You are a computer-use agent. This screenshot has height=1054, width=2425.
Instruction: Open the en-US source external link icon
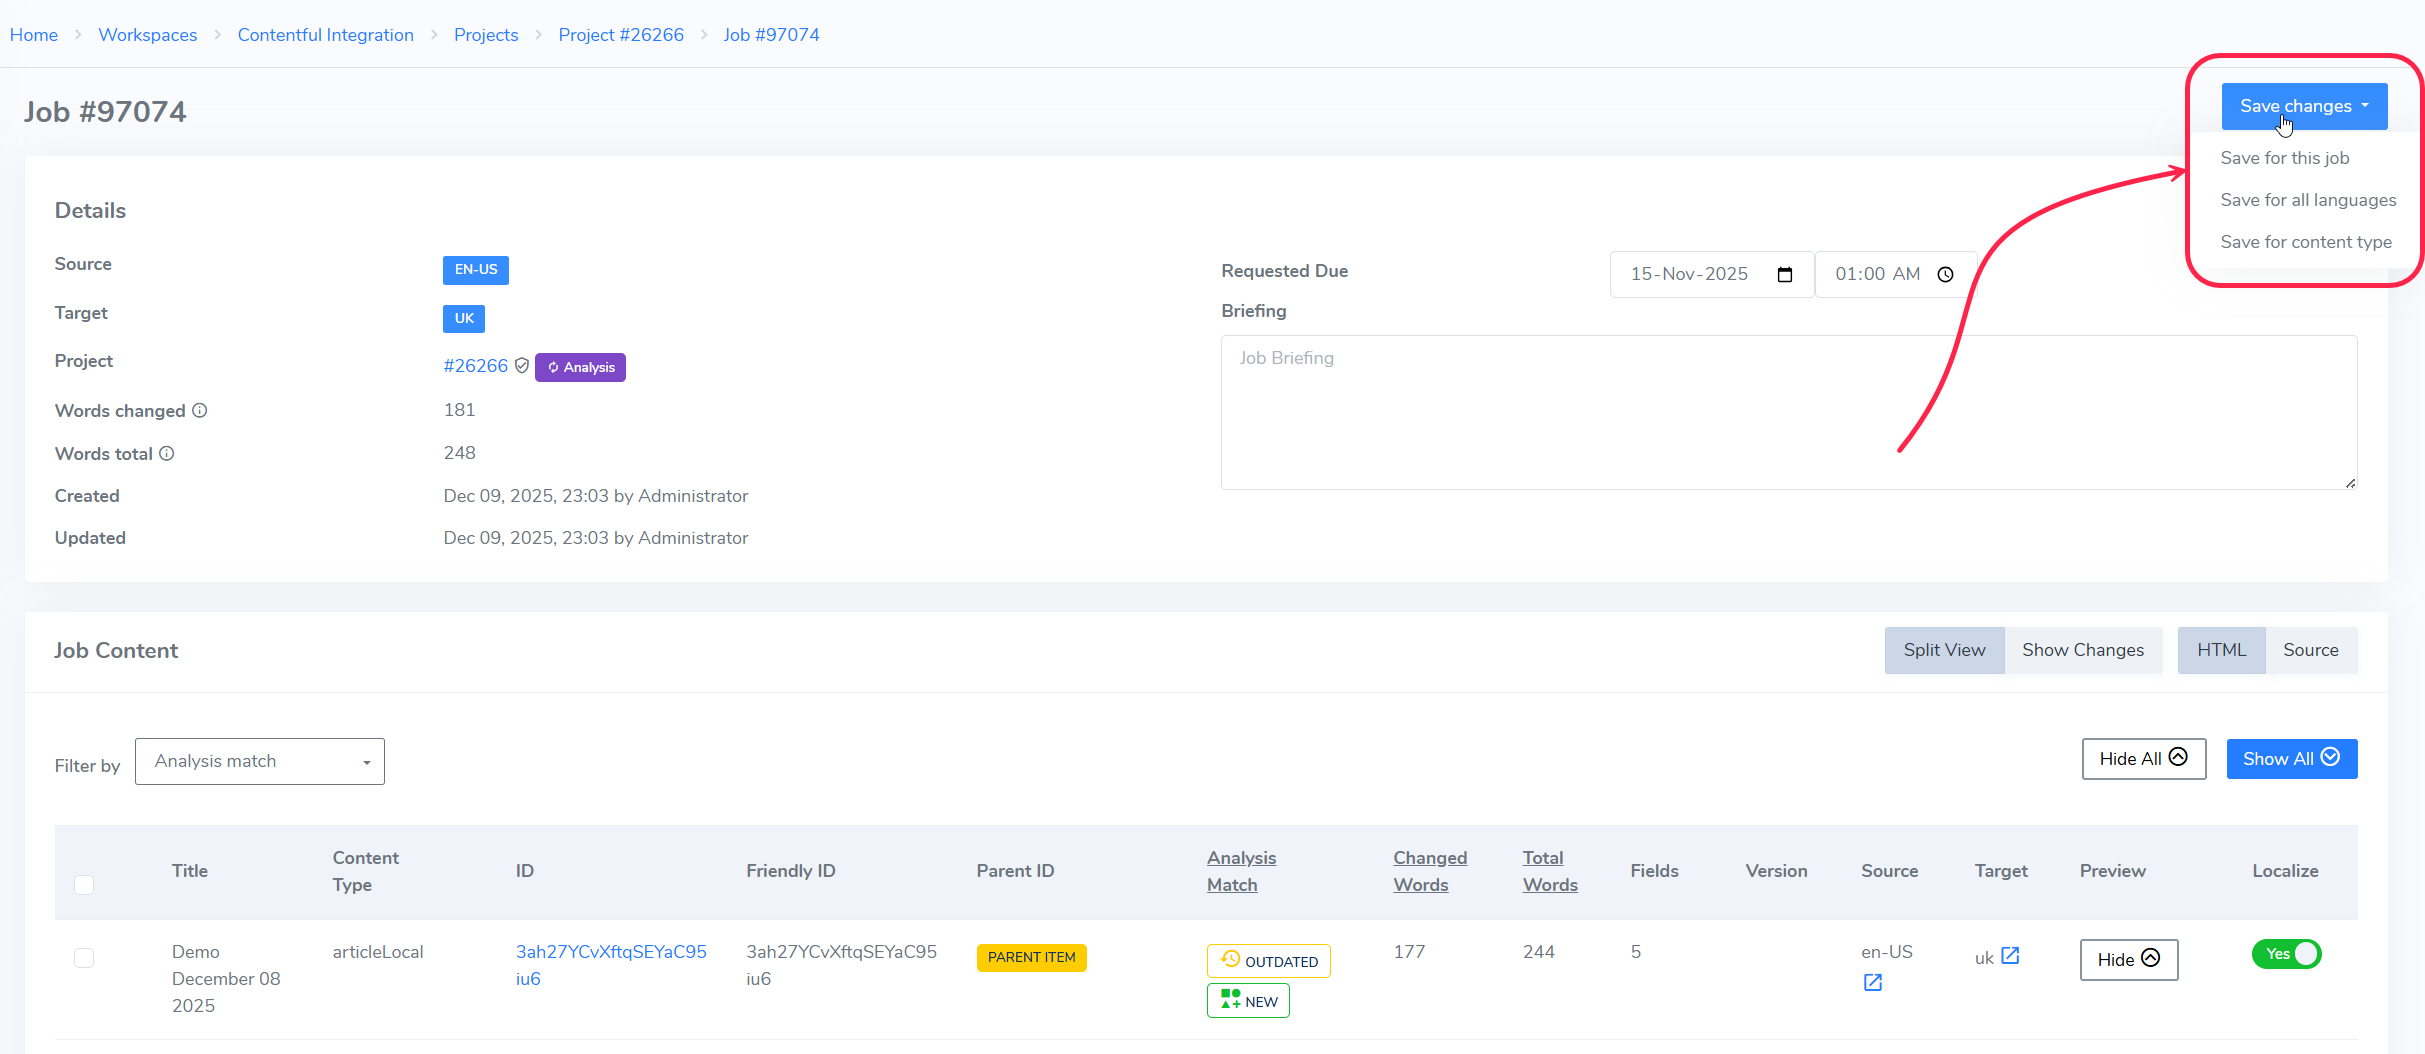coord(1873,983)
